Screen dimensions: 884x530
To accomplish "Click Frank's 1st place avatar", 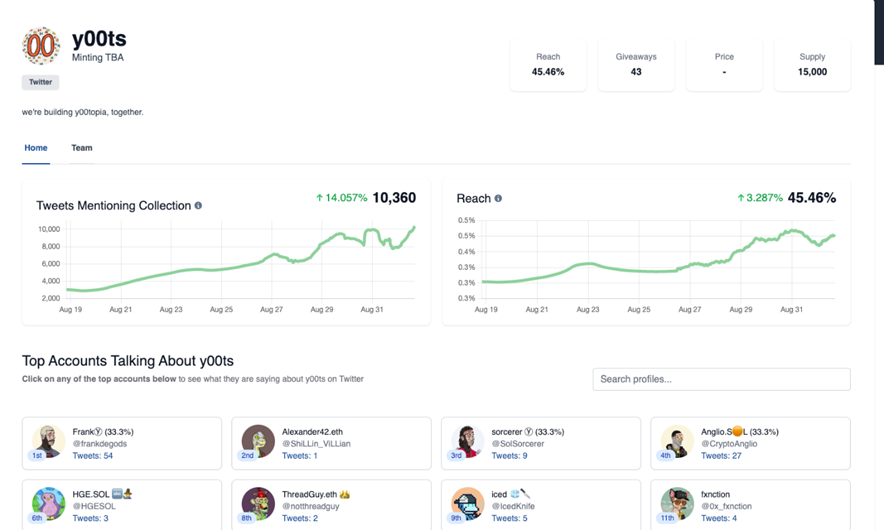I will (x=48, y=441).
